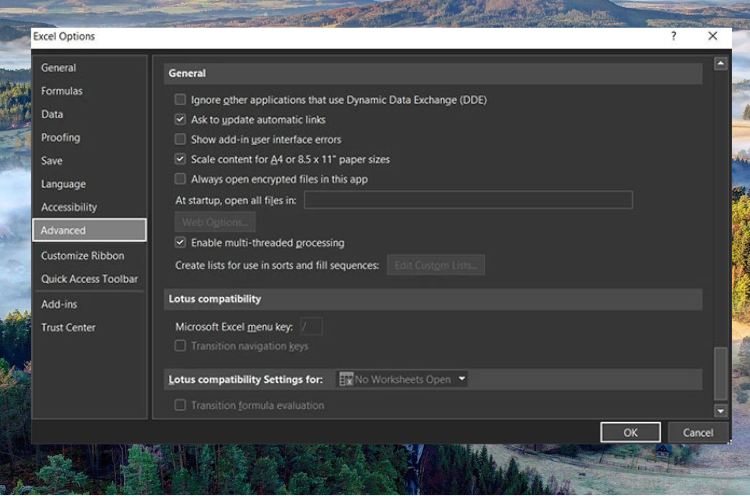This screenshot has height=500, width=750.
Task: Open the No Worksheets Open dropdown
Action: (x=402, y=379)
